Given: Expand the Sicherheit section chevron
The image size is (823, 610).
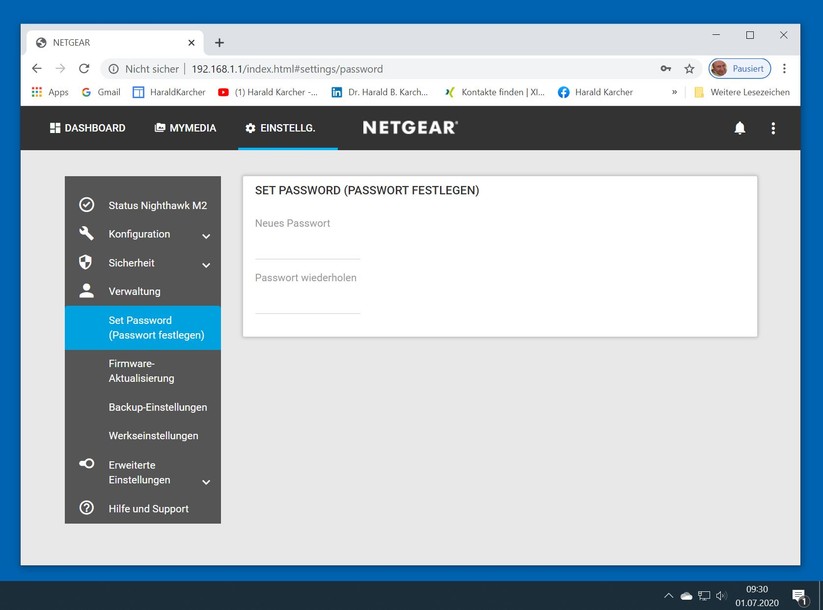Looking at the screenshot, I should 206,266.
